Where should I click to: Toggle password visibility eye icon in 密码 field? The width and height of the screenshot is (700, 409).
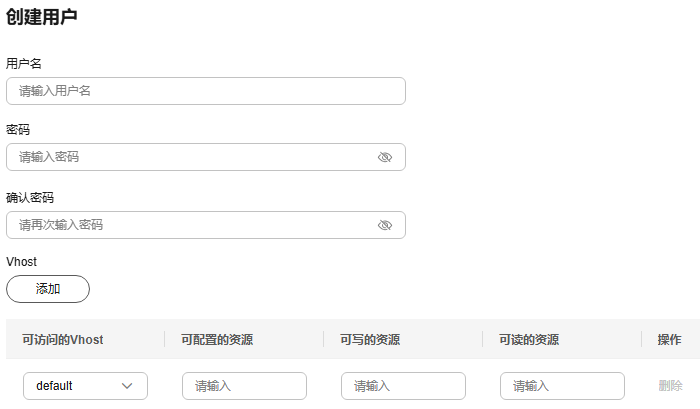385,157
